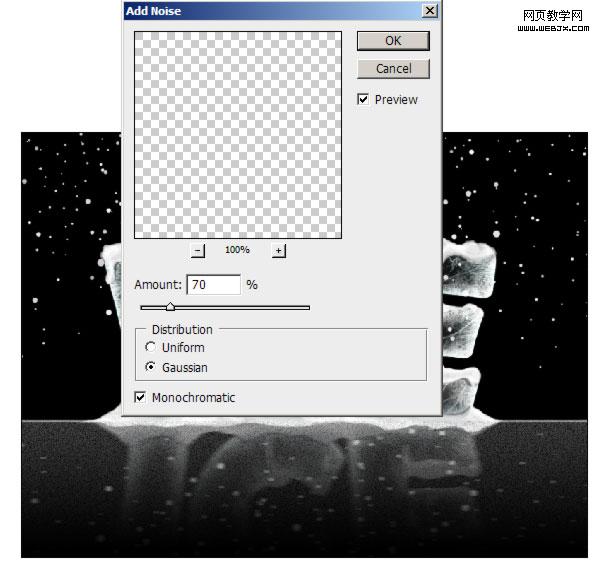The image size is (600, 564).
Task: Click the Amount slider track's right end
Action: tap(308, 307)
